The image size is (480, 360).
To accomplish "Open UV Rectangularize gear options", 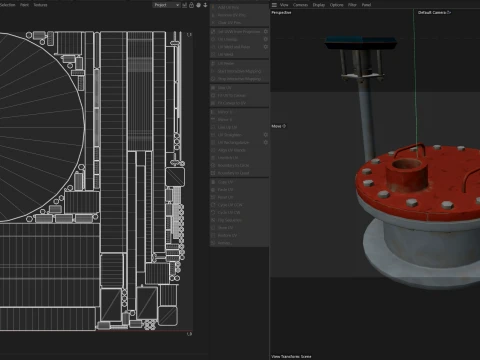I will point(266,143).
